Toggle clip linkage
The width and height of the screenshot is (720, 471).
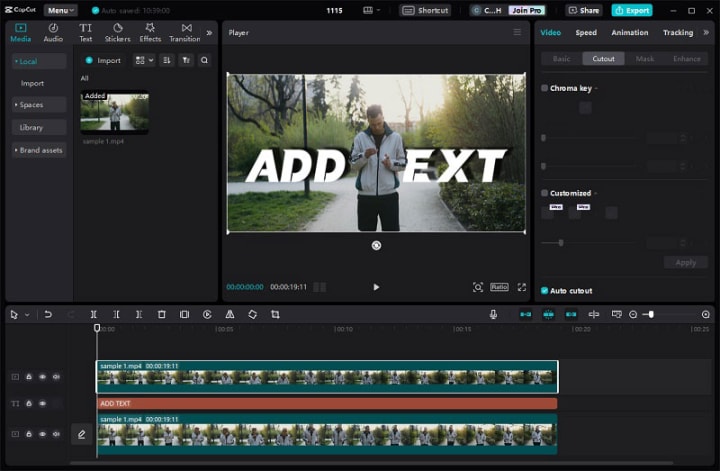[x=571, y=314]
